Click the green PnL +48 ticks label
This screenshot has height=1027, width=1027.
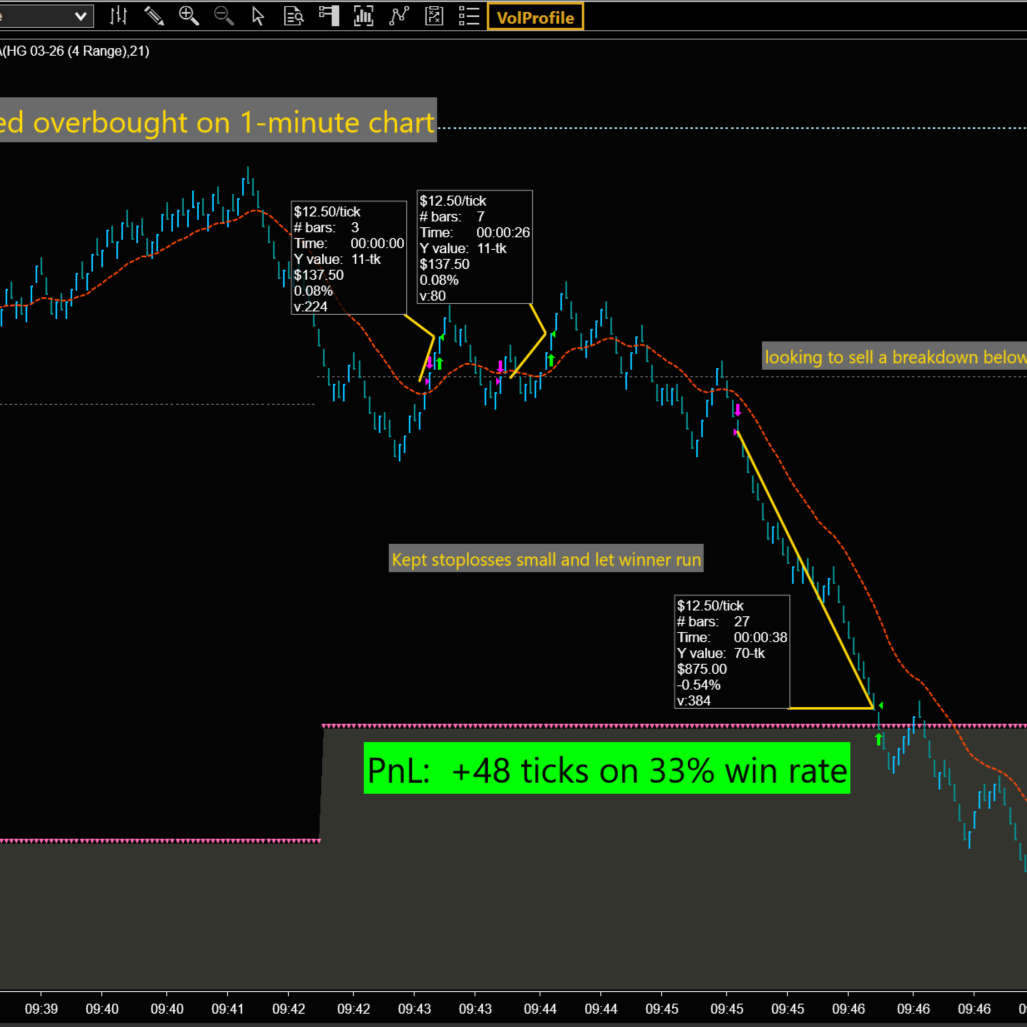tap(607, 768)
